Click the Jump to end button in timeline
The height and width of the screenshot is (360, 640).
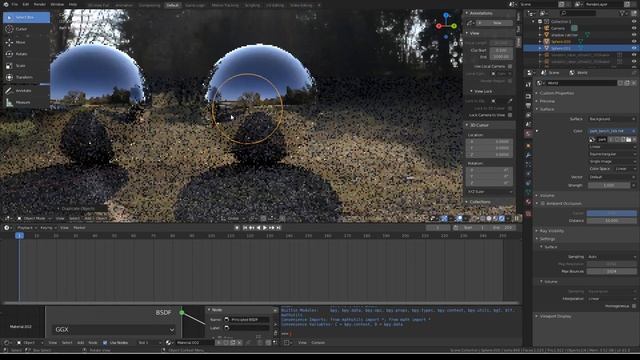tap(278, 228)
